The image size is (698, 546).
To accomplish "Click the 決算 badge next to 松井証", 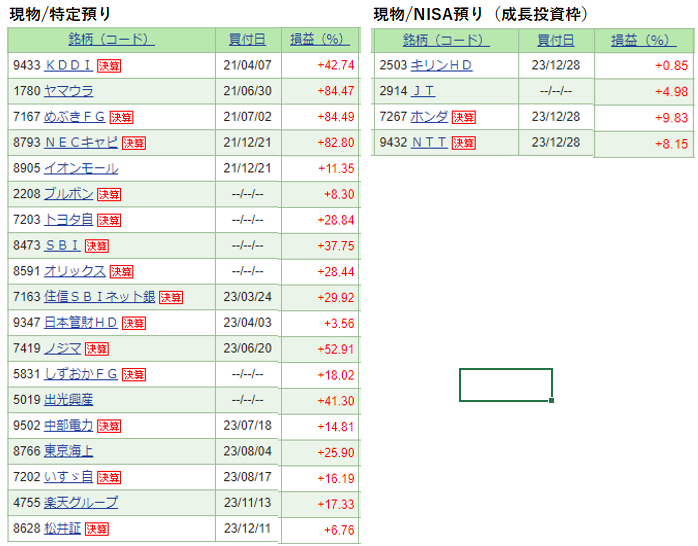I will tap(97, 530).
